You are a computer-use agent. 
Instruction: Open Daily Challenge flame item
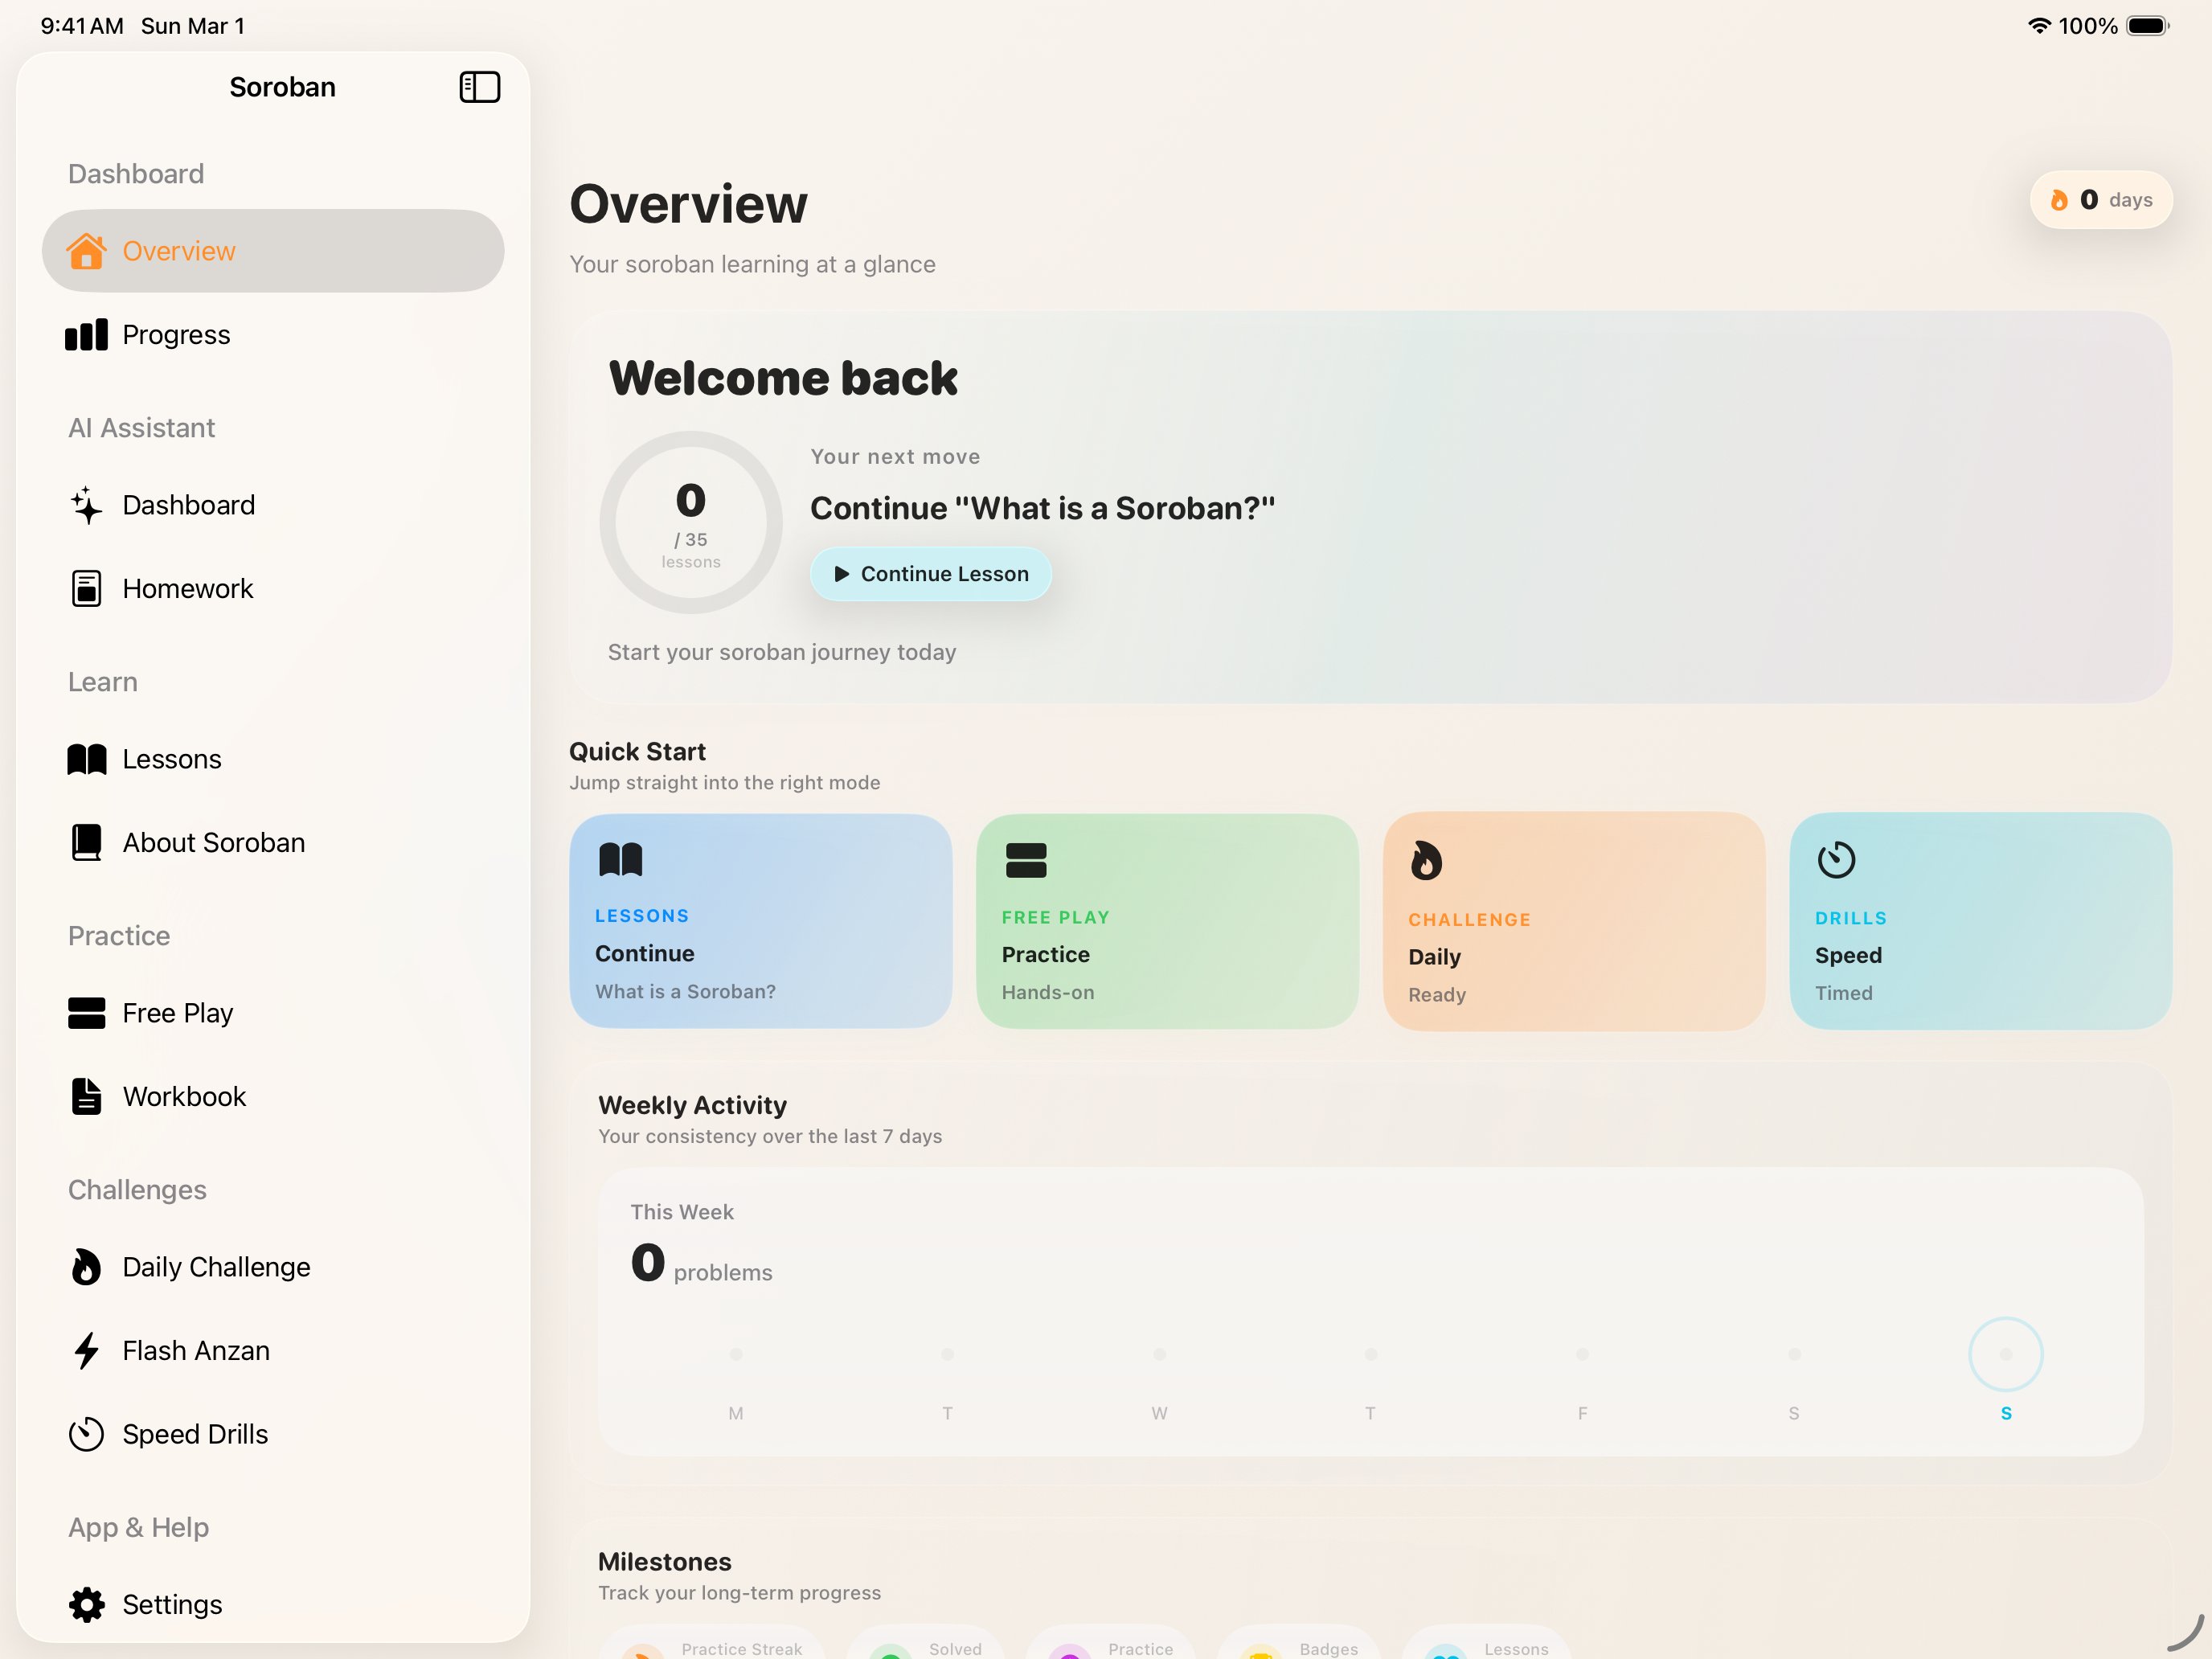tap(215, 1267)
